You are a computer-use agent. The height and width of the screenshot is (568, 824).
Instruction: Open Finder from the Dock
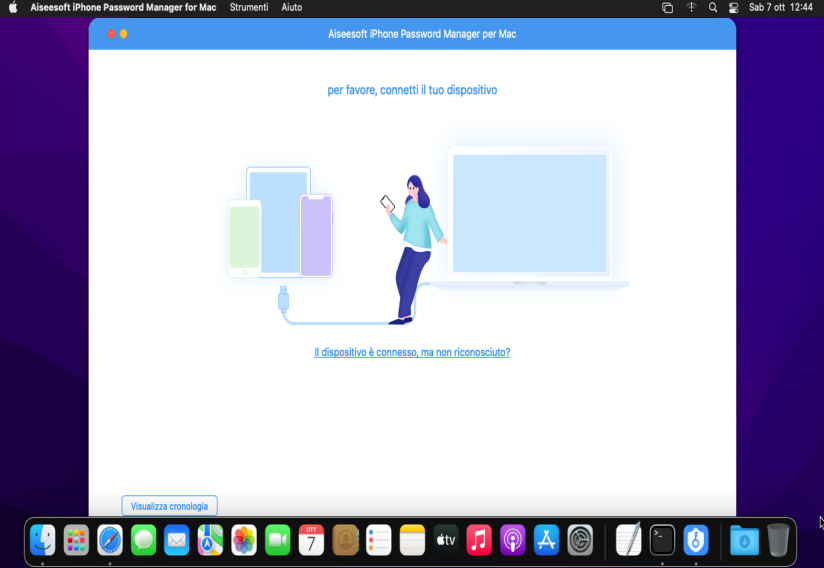click(43, 540)
